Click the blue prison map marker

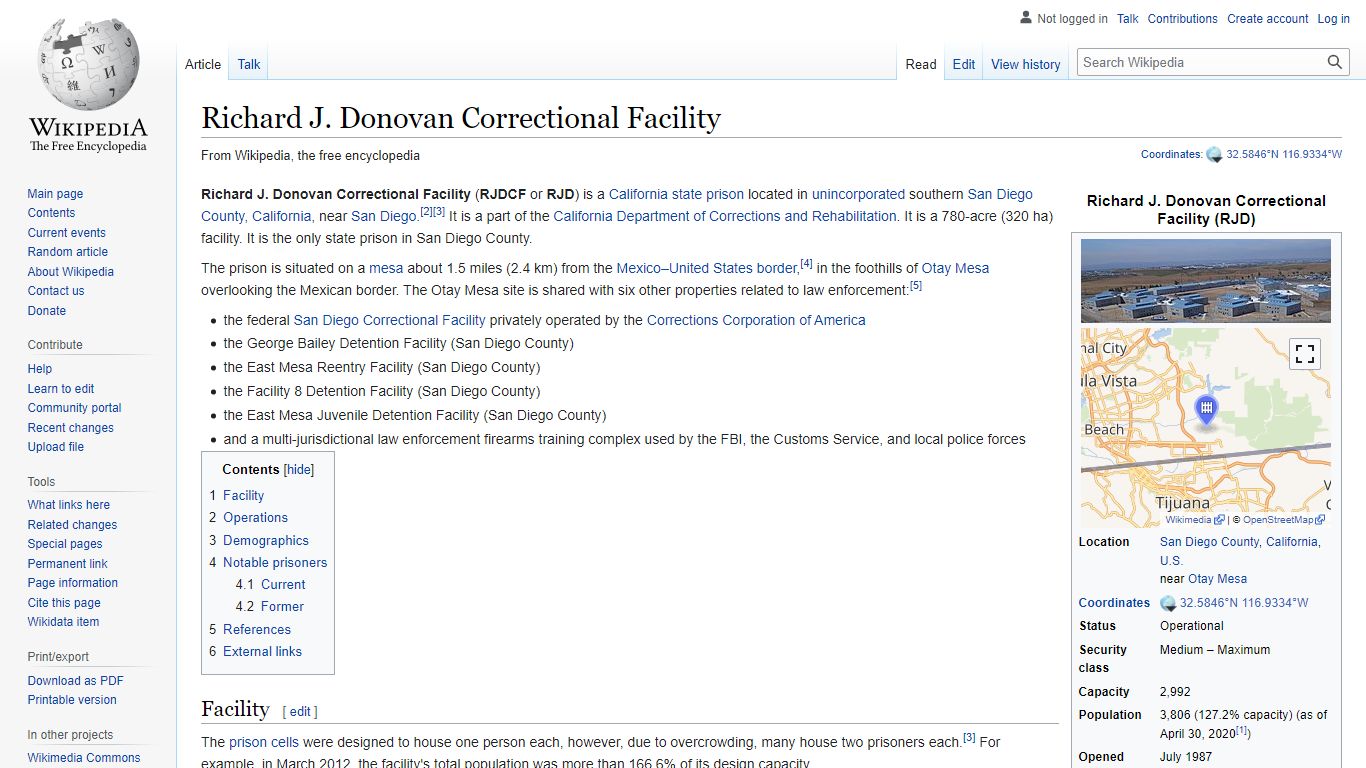tap(1207, 410)
